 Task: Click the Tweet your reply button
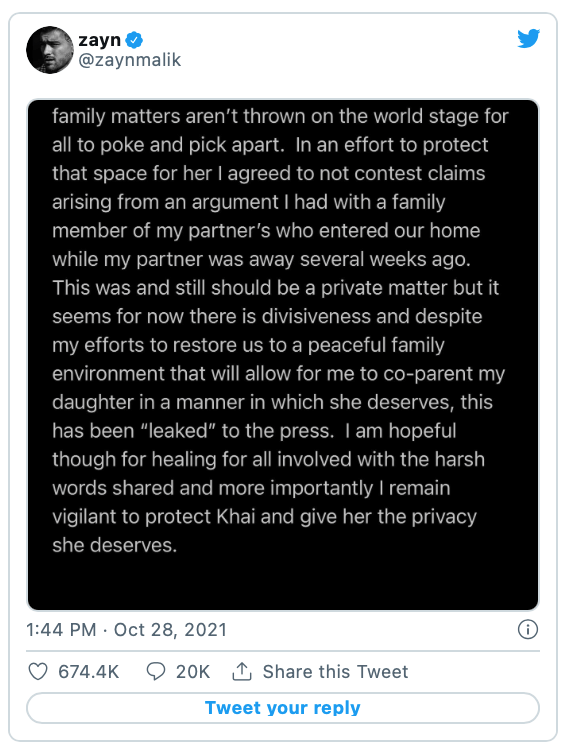tap(283, 708)
